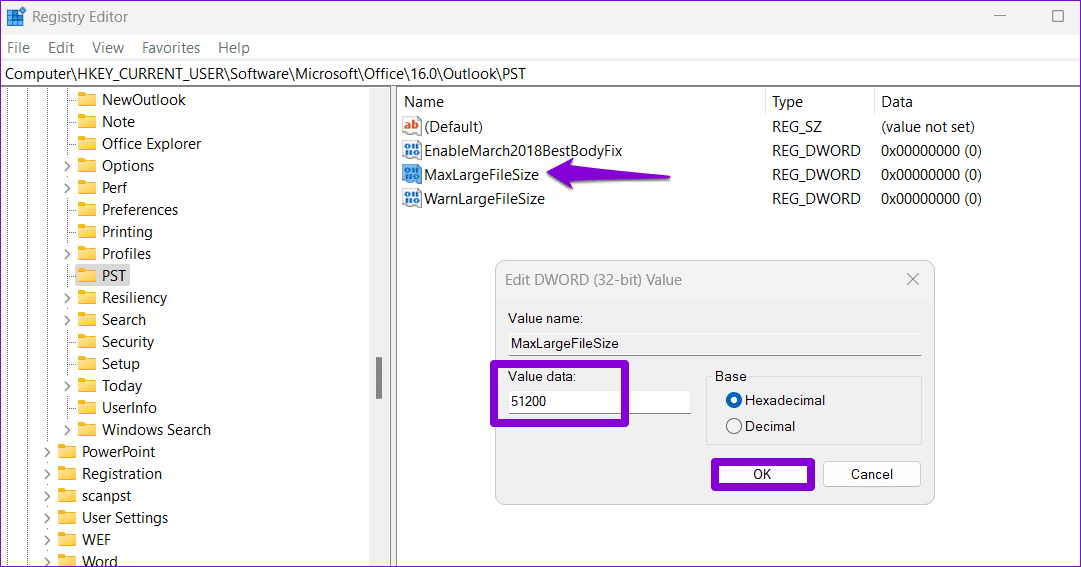Expand the Windows Search key
1081x567 pixels.
pos(67,430)
